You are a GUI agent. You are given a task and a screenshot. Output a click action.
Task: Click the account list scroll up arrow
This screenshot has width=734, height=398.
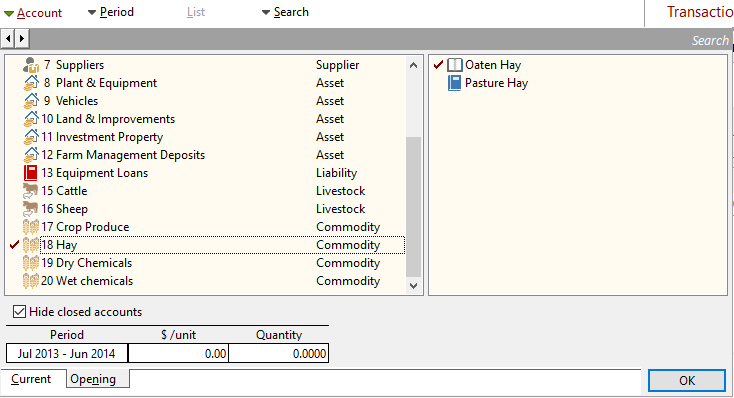(413, 65)
